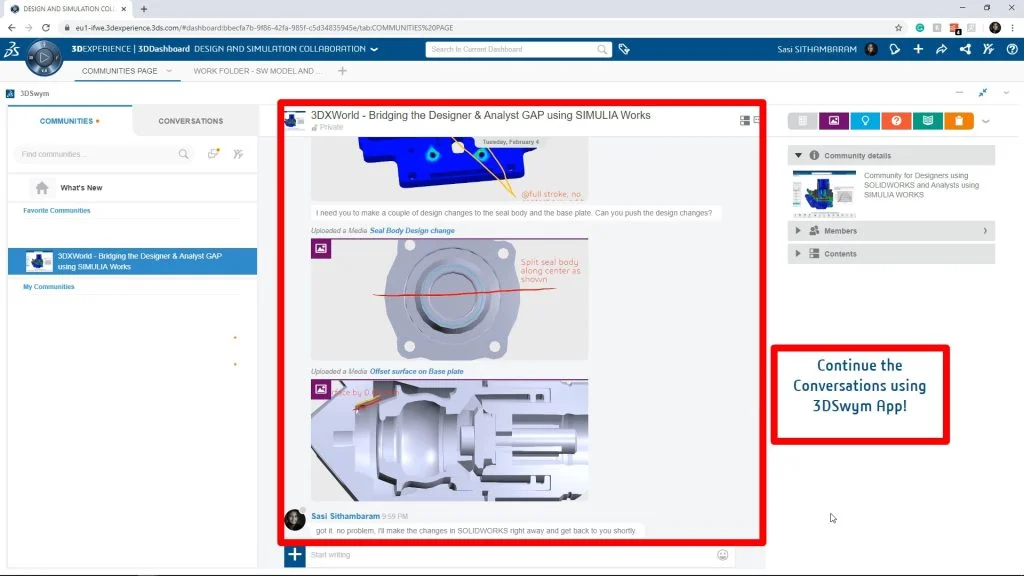Click the tag icon next to search bar
This screenshot has width=1024, height=576.
[624, 49]
